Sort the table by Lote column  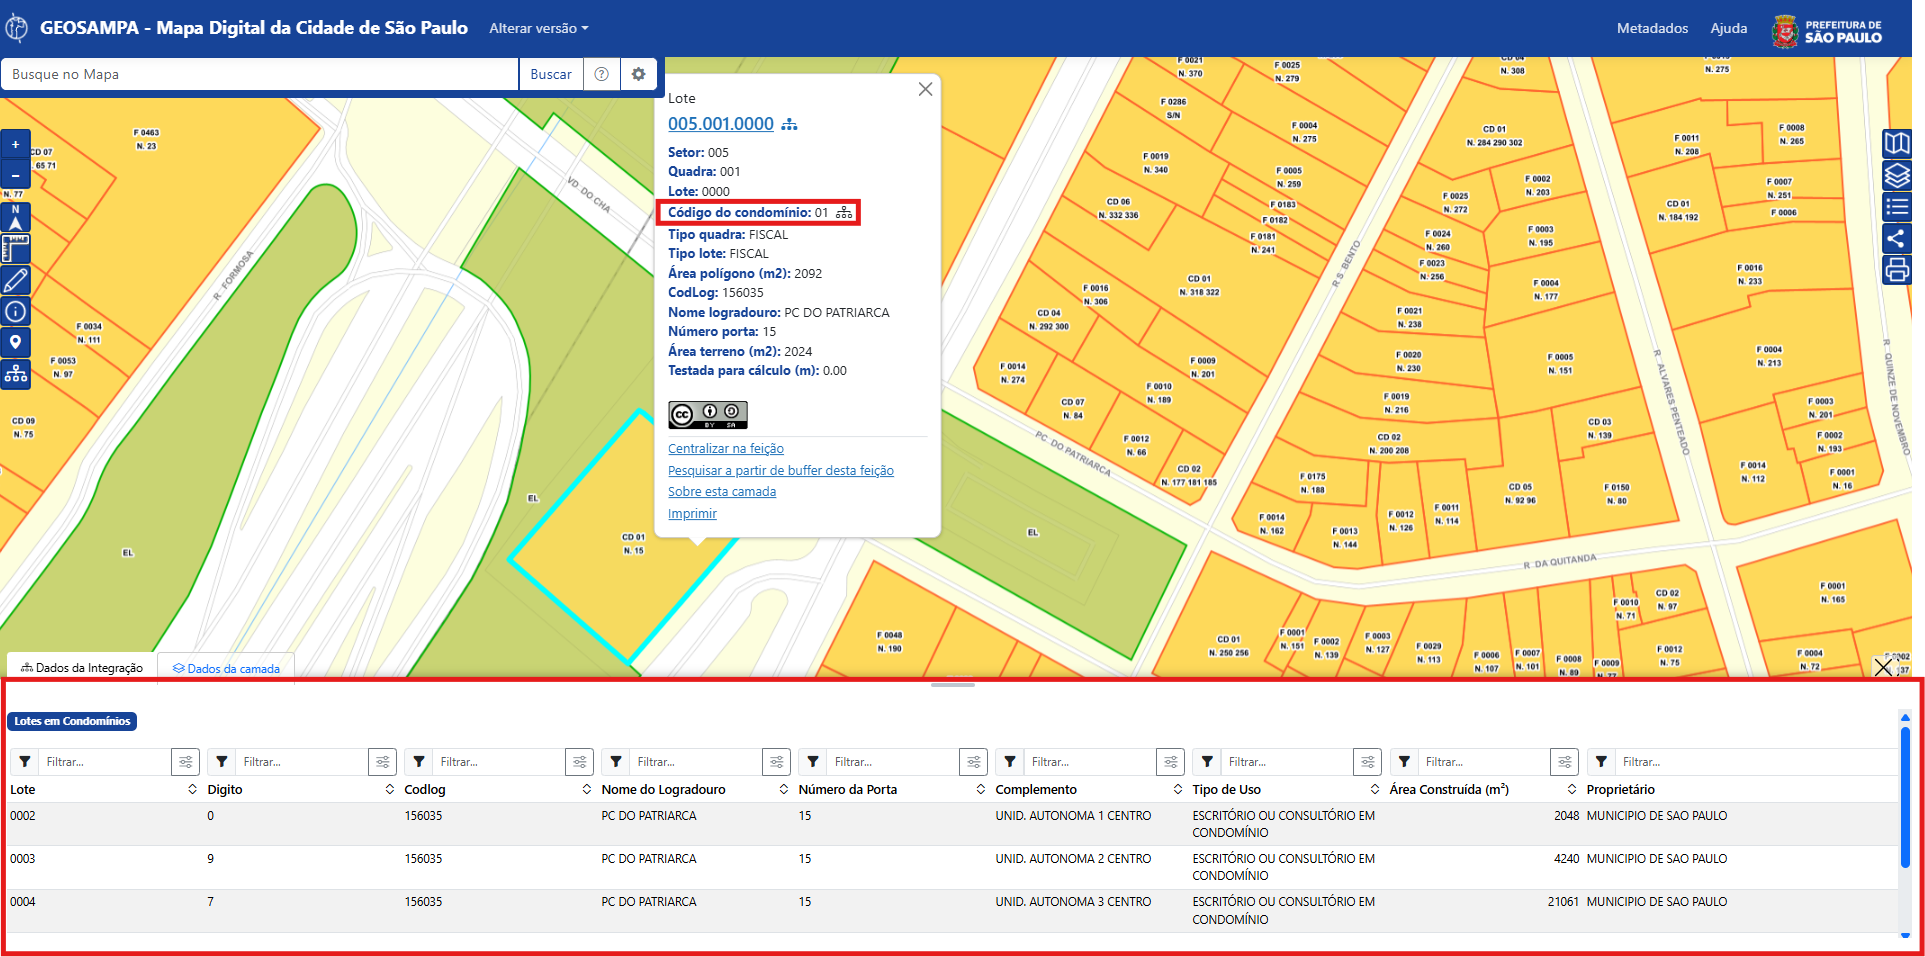click(193, 790)
